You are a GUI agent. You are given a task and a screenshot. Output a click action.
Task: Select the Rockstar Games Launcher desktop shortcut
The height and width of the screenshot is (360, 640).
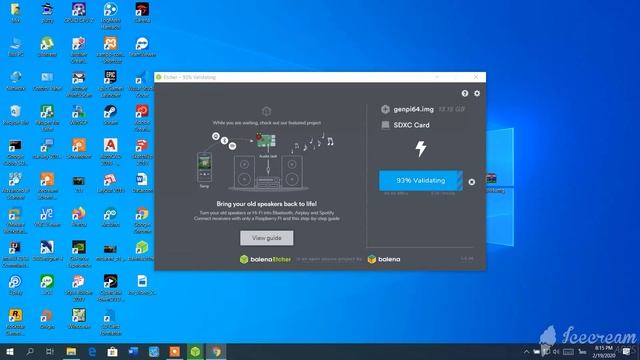pyautogui.click(x=16, y=322)
